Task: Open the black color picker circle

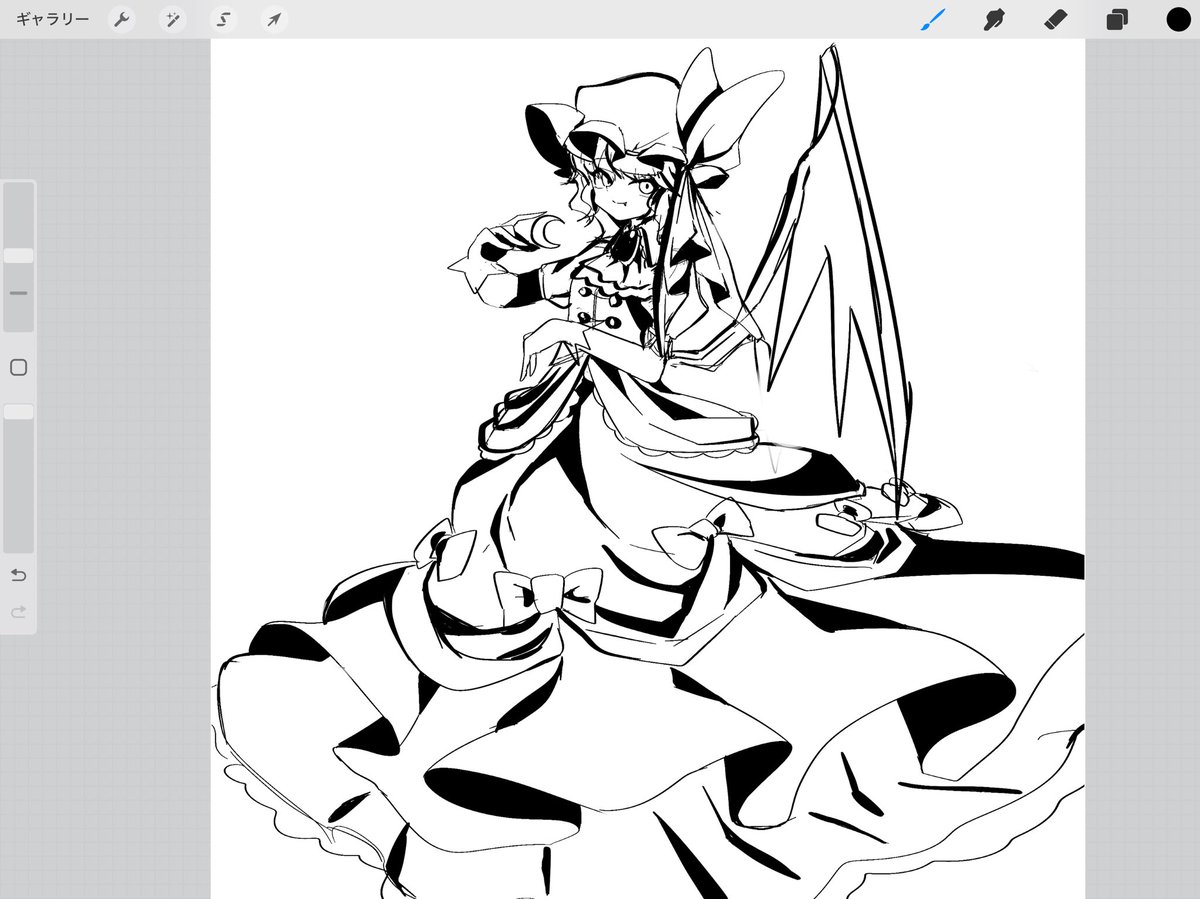Action: tap(1178, 19)
